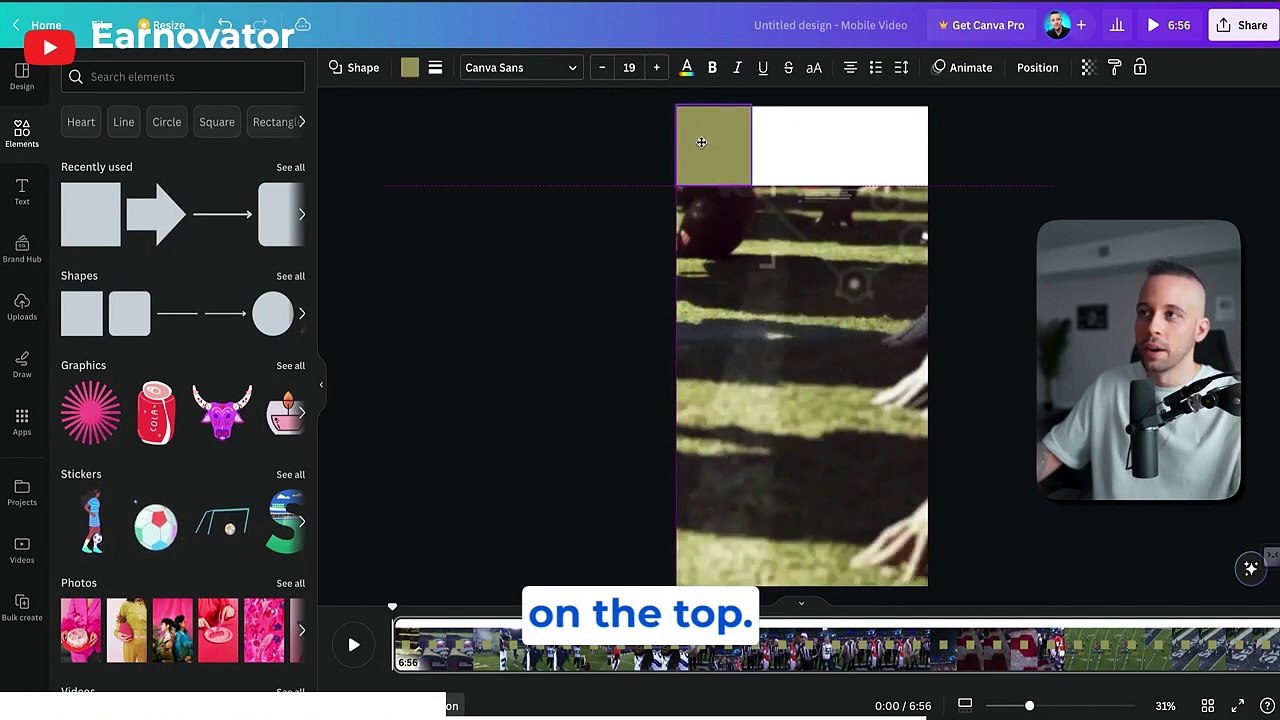
Task: Open the Text tab in sidebar
Action: click(x=22, y=191)
